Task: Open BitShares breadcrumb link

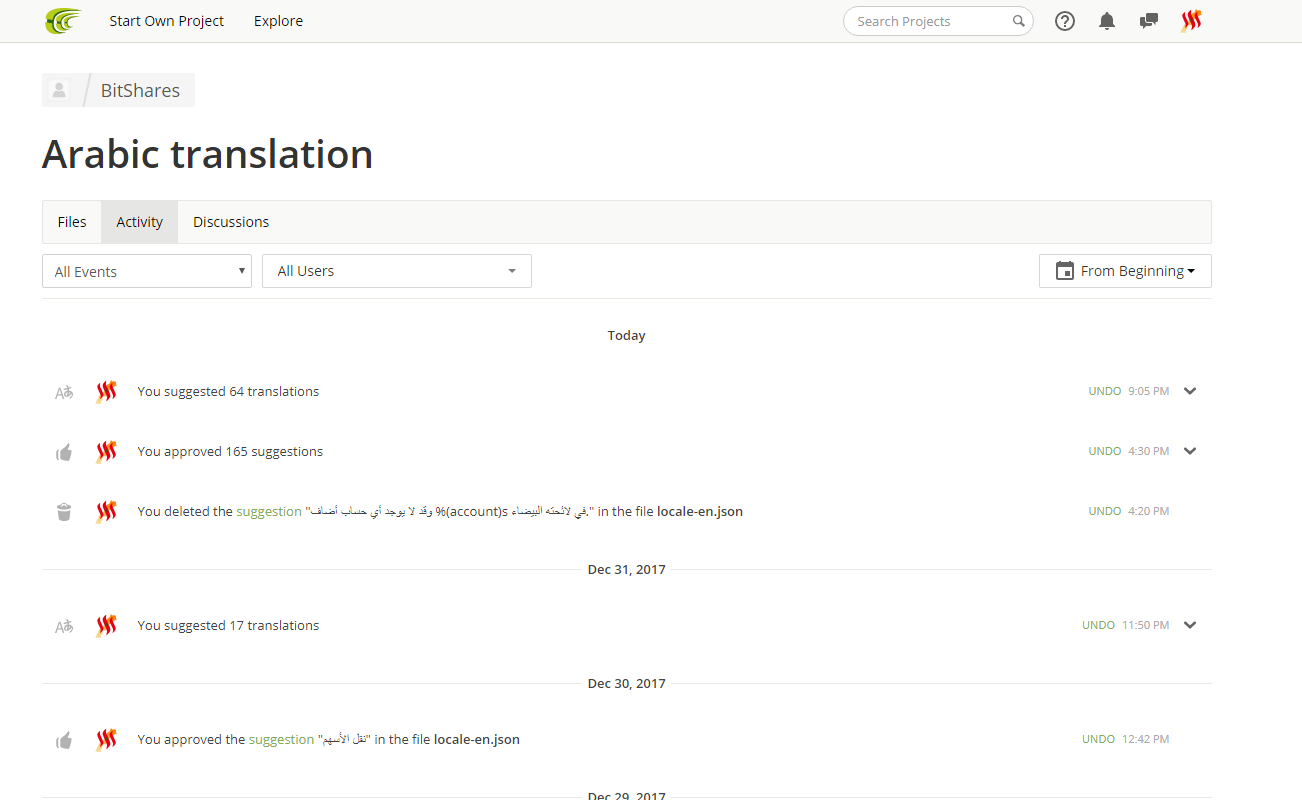Action: [140, 90]
